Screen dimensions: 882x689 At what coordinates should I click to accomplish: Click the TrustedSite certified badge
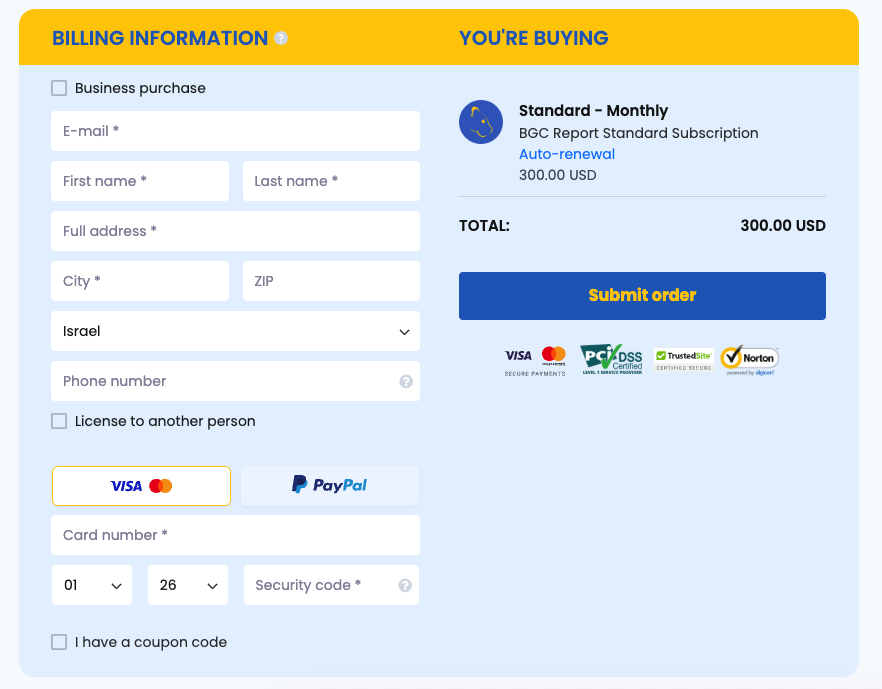[x=683, y=359]
